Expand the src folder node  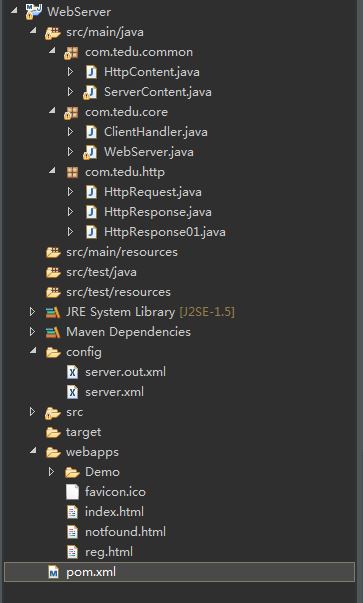click(x=33, y=411)
